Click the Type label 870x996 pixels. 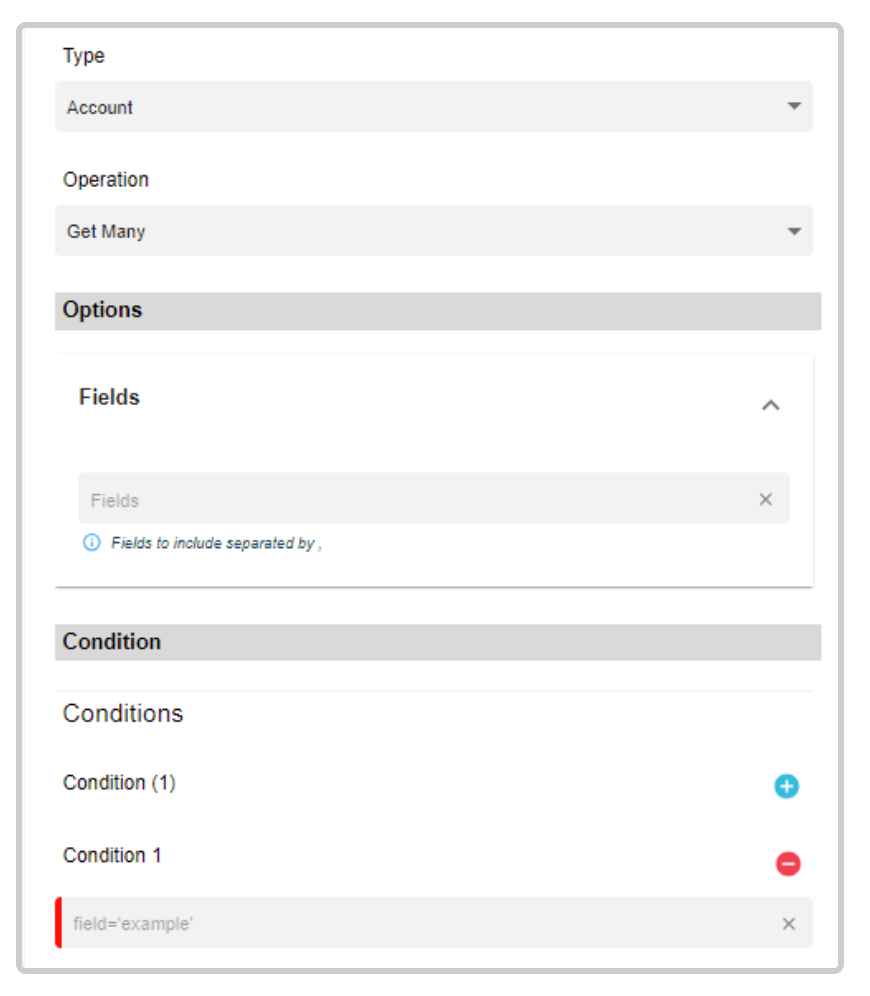point(84,56)
